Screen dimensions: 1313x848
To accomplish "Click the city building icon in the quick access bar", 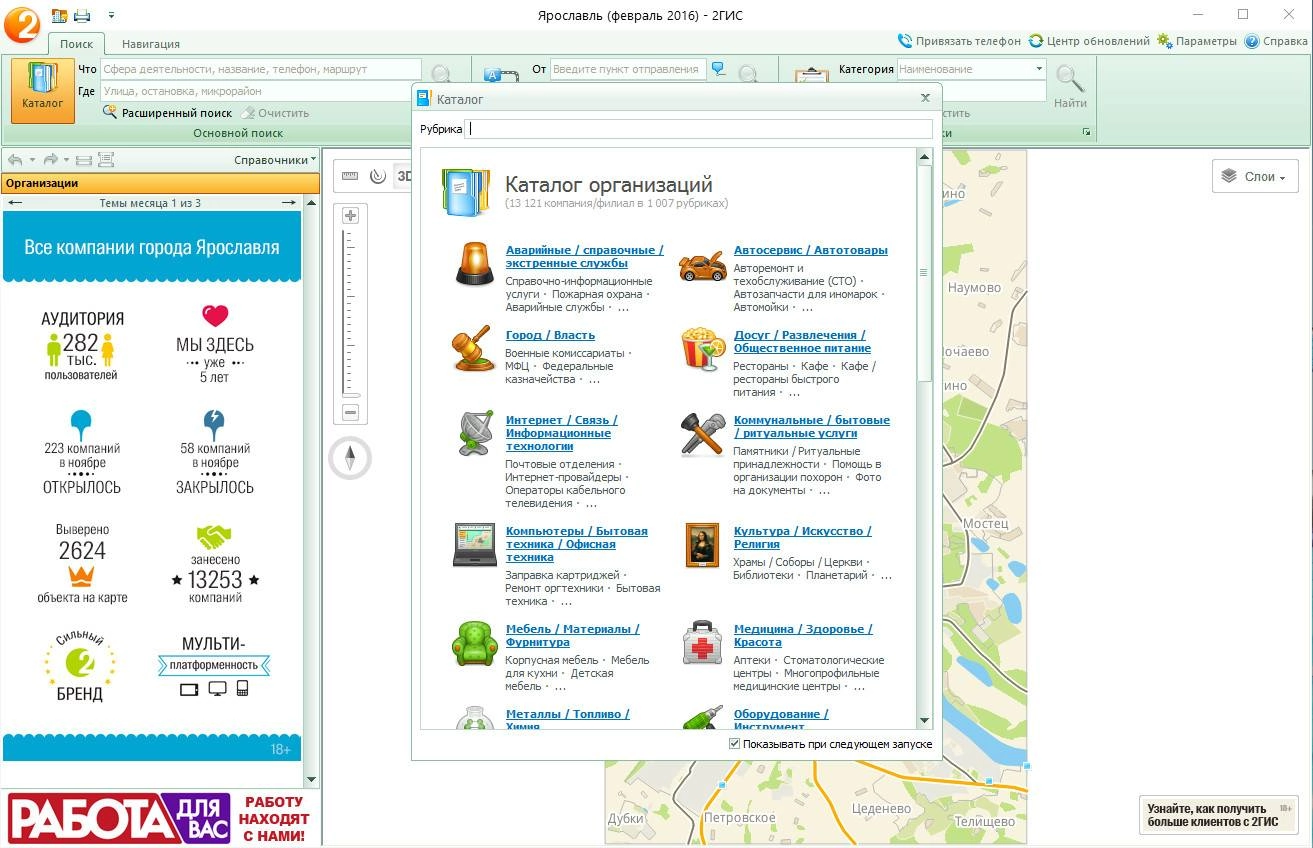I will [59, 15].
